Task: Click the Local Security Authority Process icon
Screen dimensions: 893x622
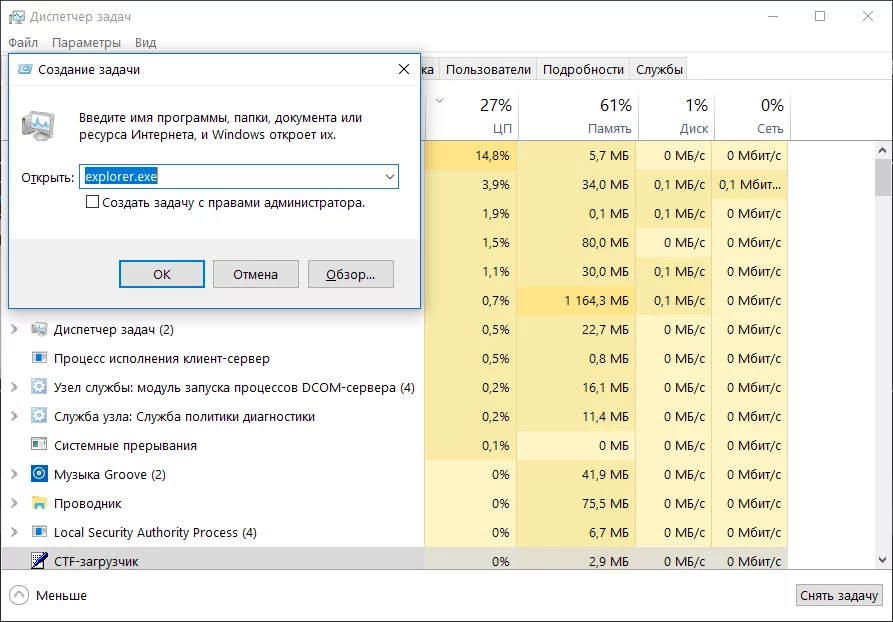Action: pos(39,533)
